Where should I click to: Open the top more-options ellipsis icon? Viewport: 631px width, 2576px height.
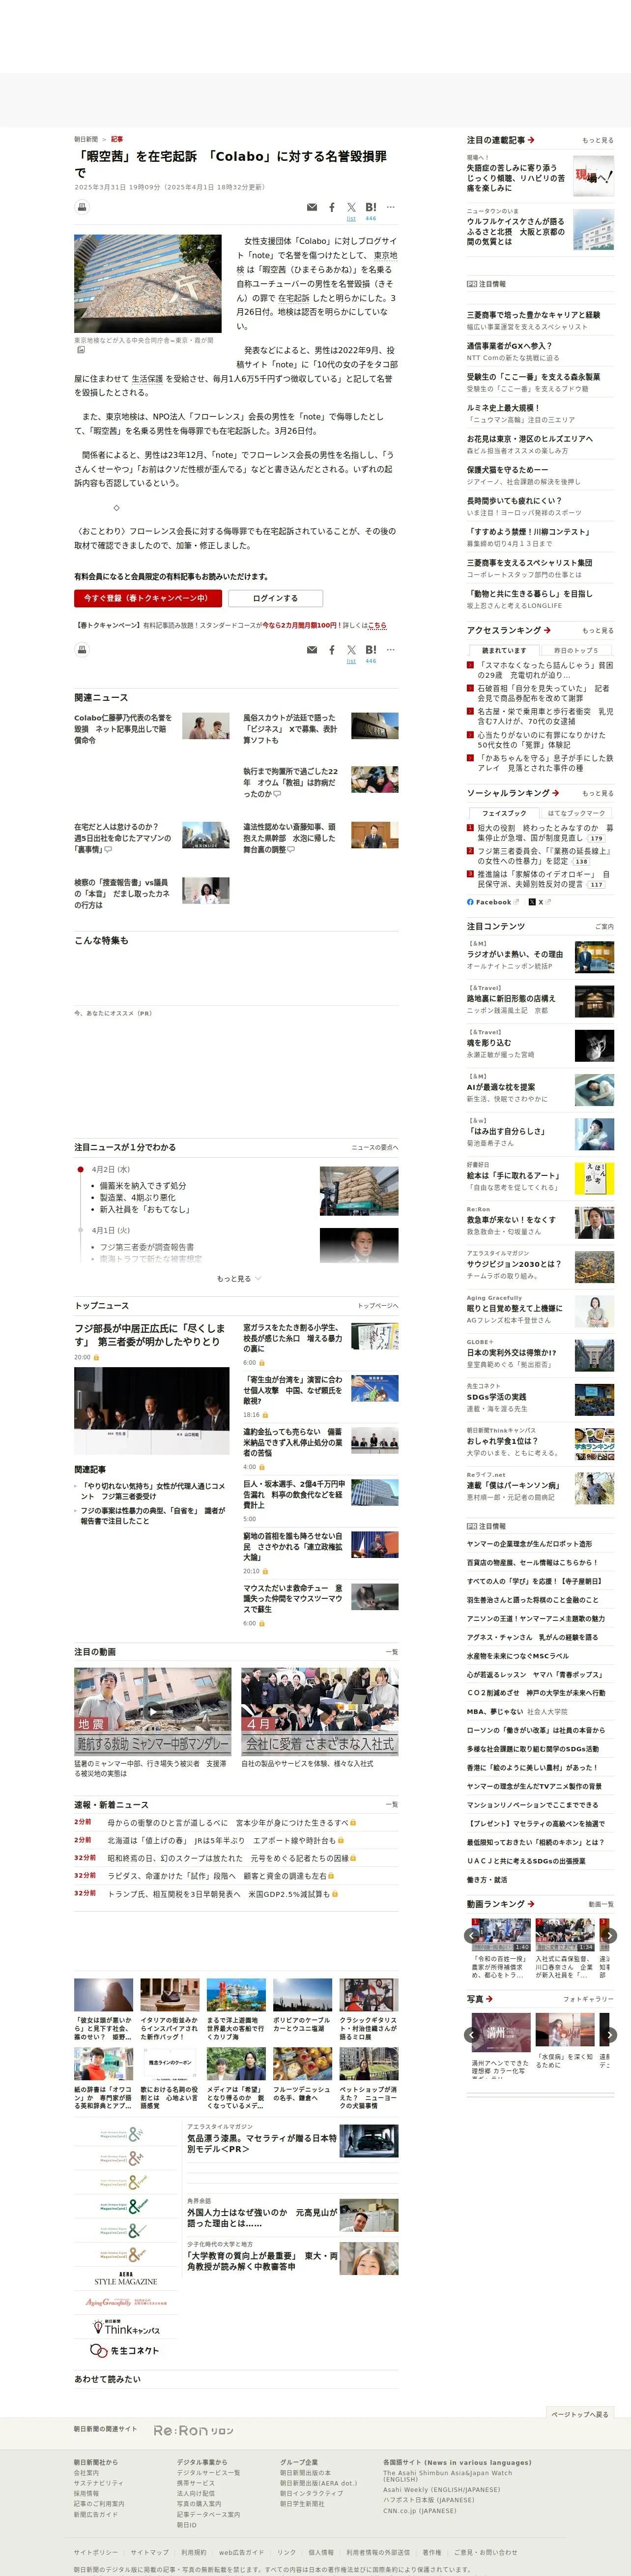391,207
